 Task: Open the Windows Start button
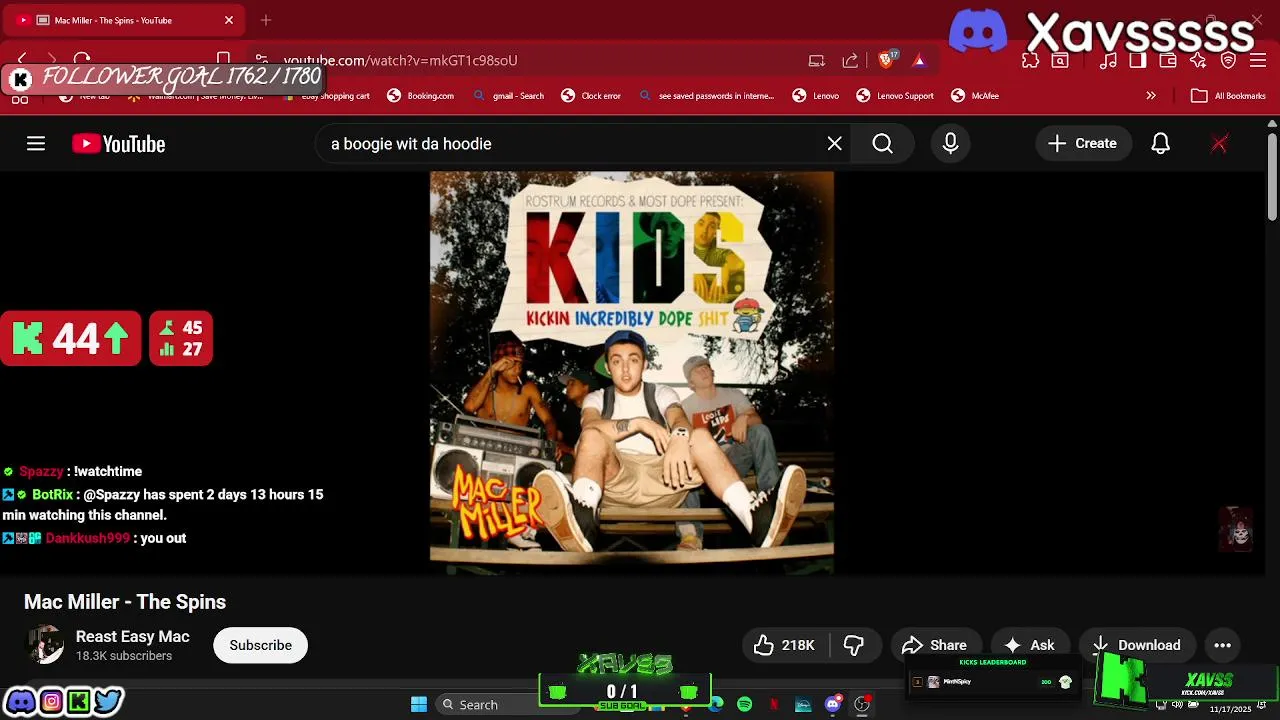[419, 705]
